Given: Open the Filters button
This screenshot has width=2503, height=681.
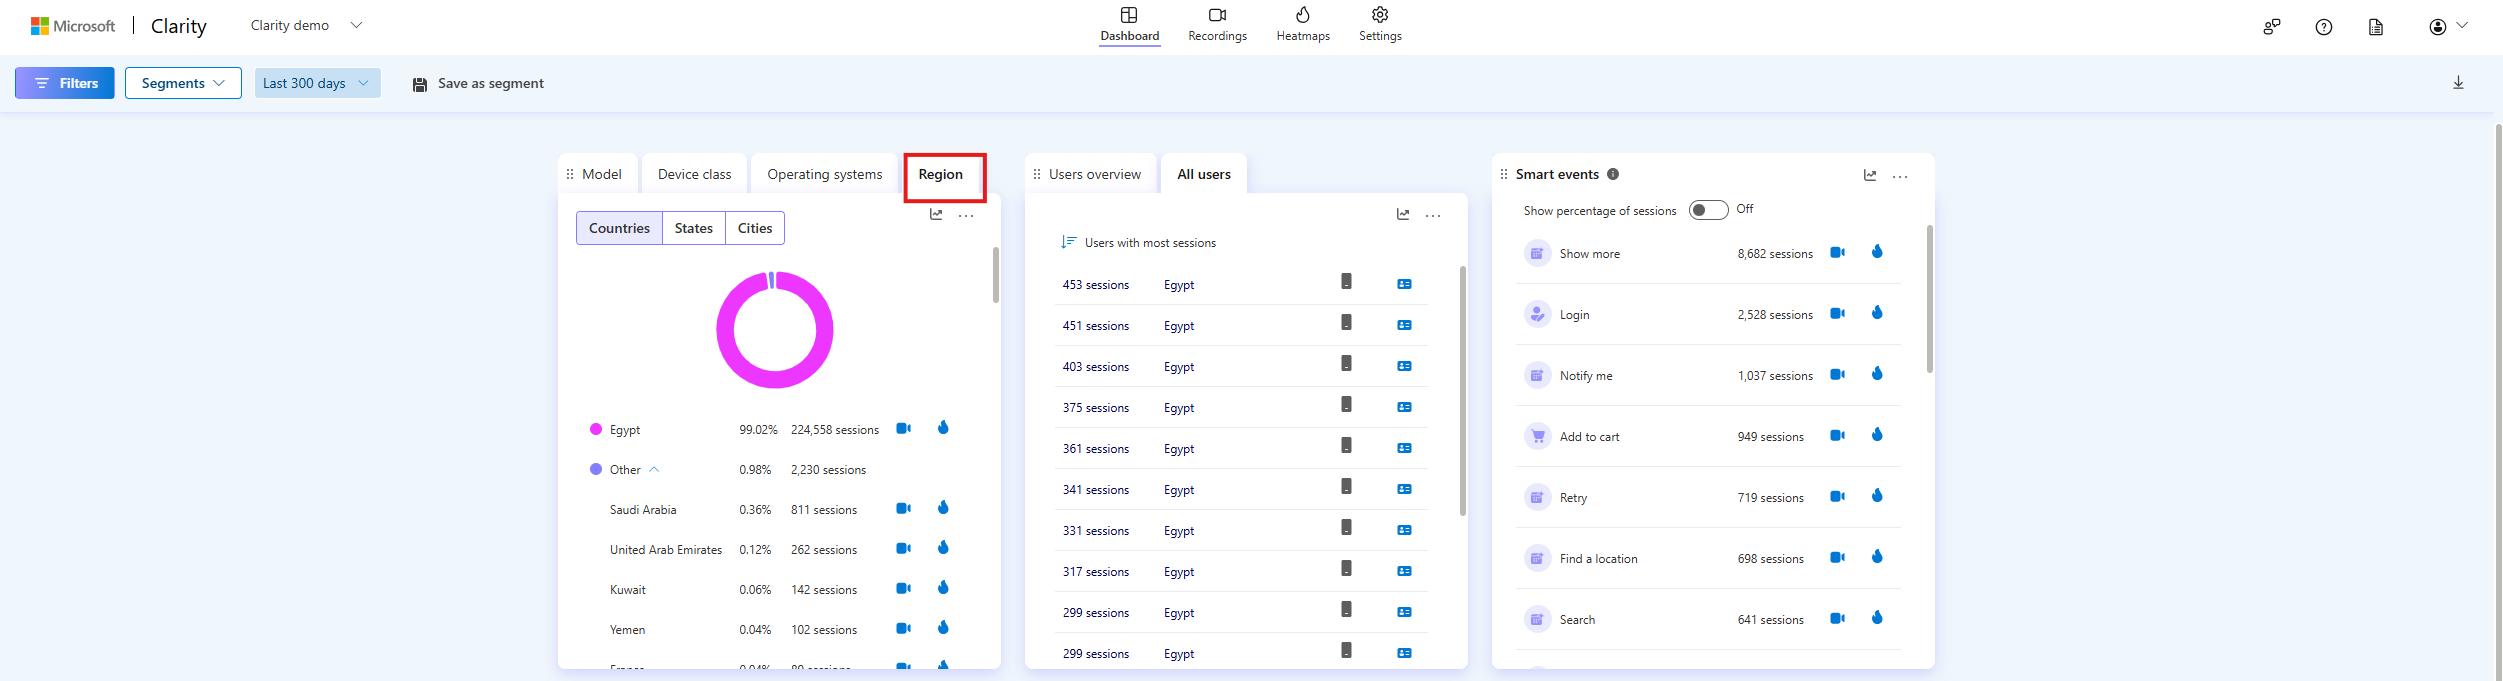Looking at the screenshot, I should [65, 83].
